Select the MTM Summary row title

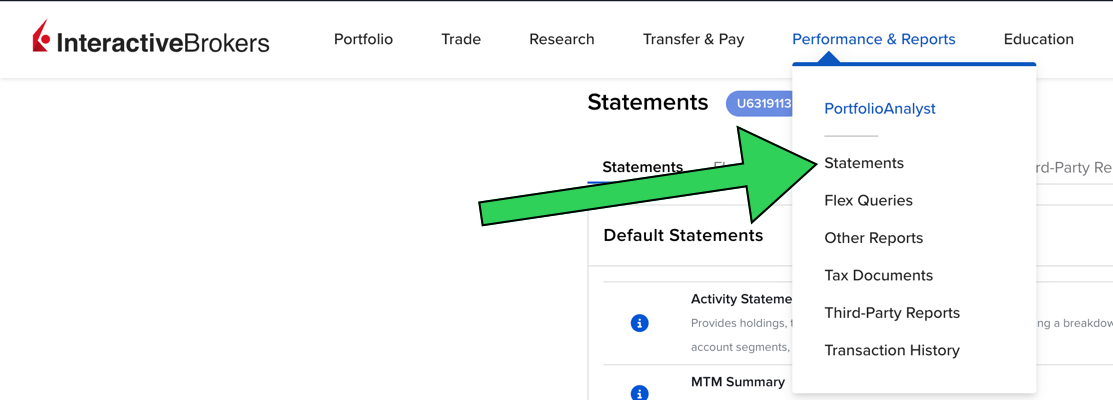pos(738,382)
